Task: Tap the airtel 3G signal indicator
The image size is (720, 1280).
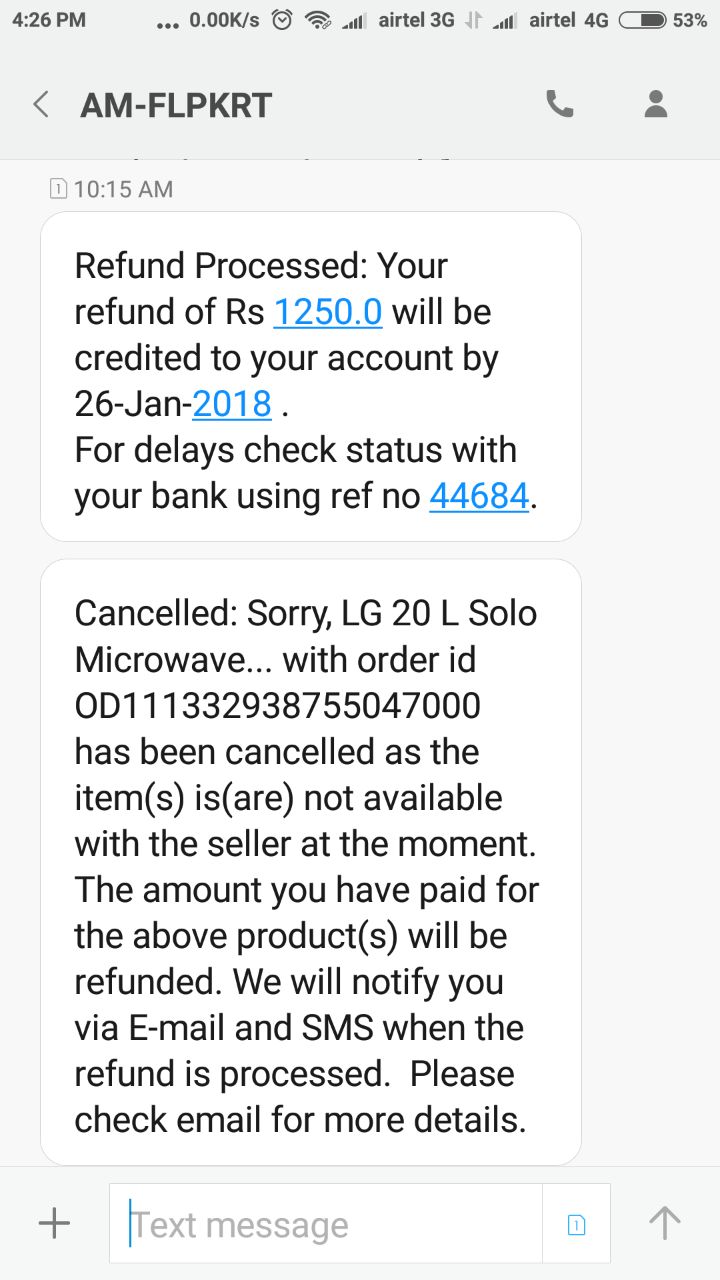Action: point(398,20)
